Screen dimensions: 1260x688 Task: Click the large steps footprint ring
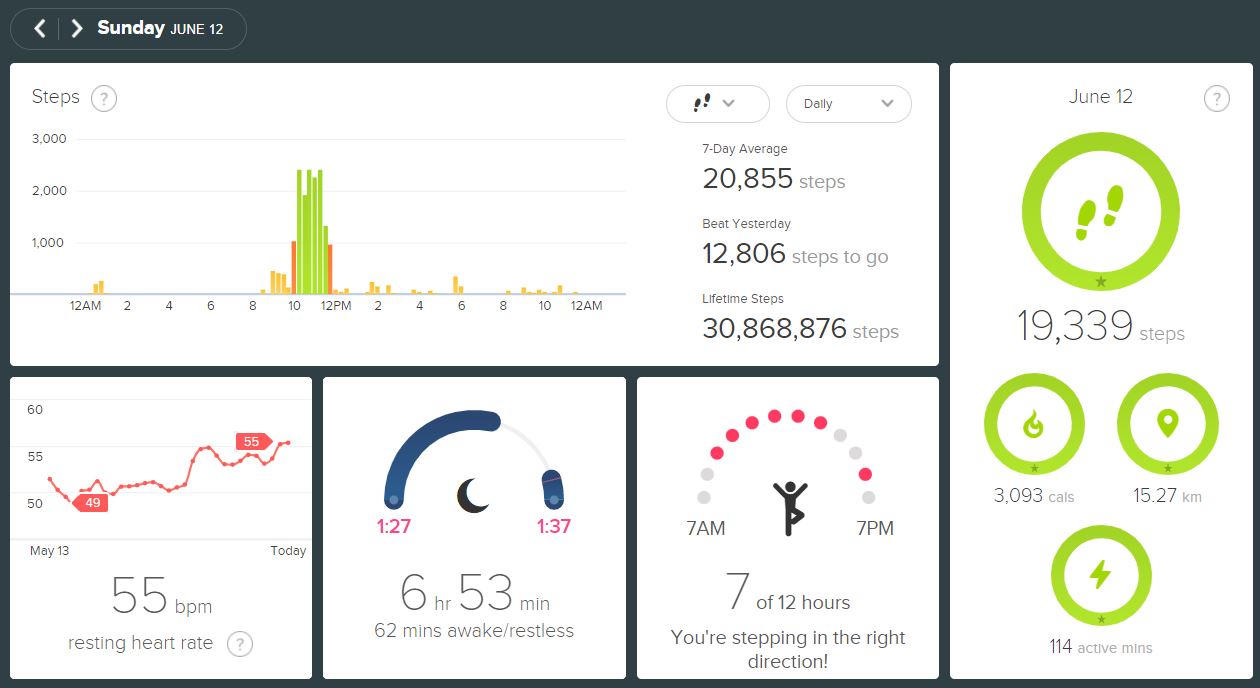1100,212
